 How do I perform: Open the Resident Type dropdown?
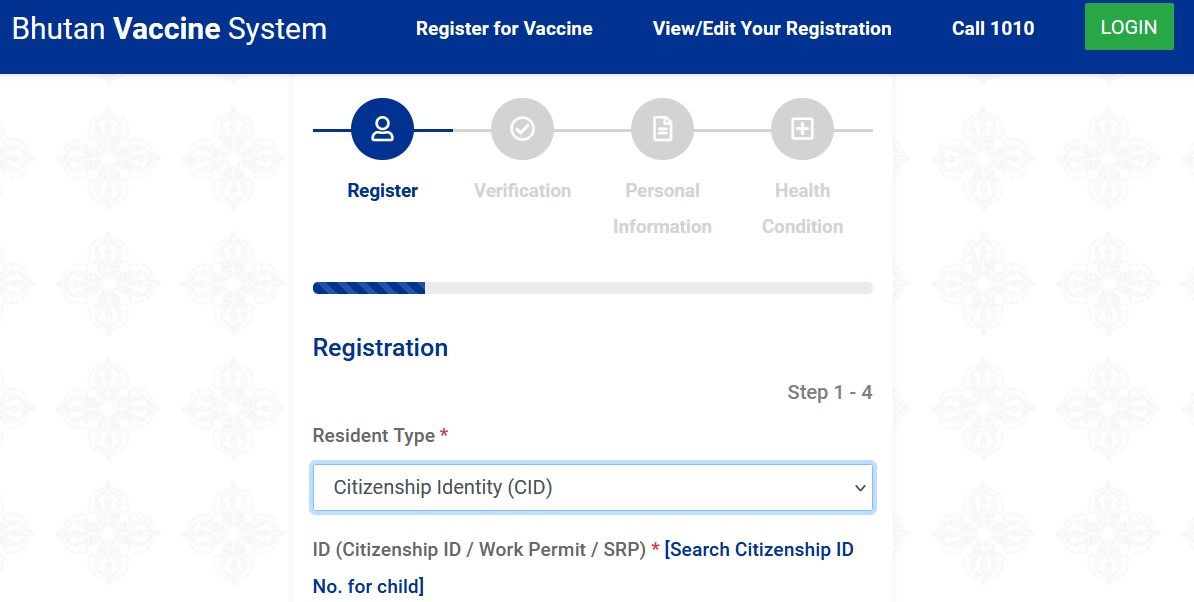pyautogui.click(x=593, y=488)
